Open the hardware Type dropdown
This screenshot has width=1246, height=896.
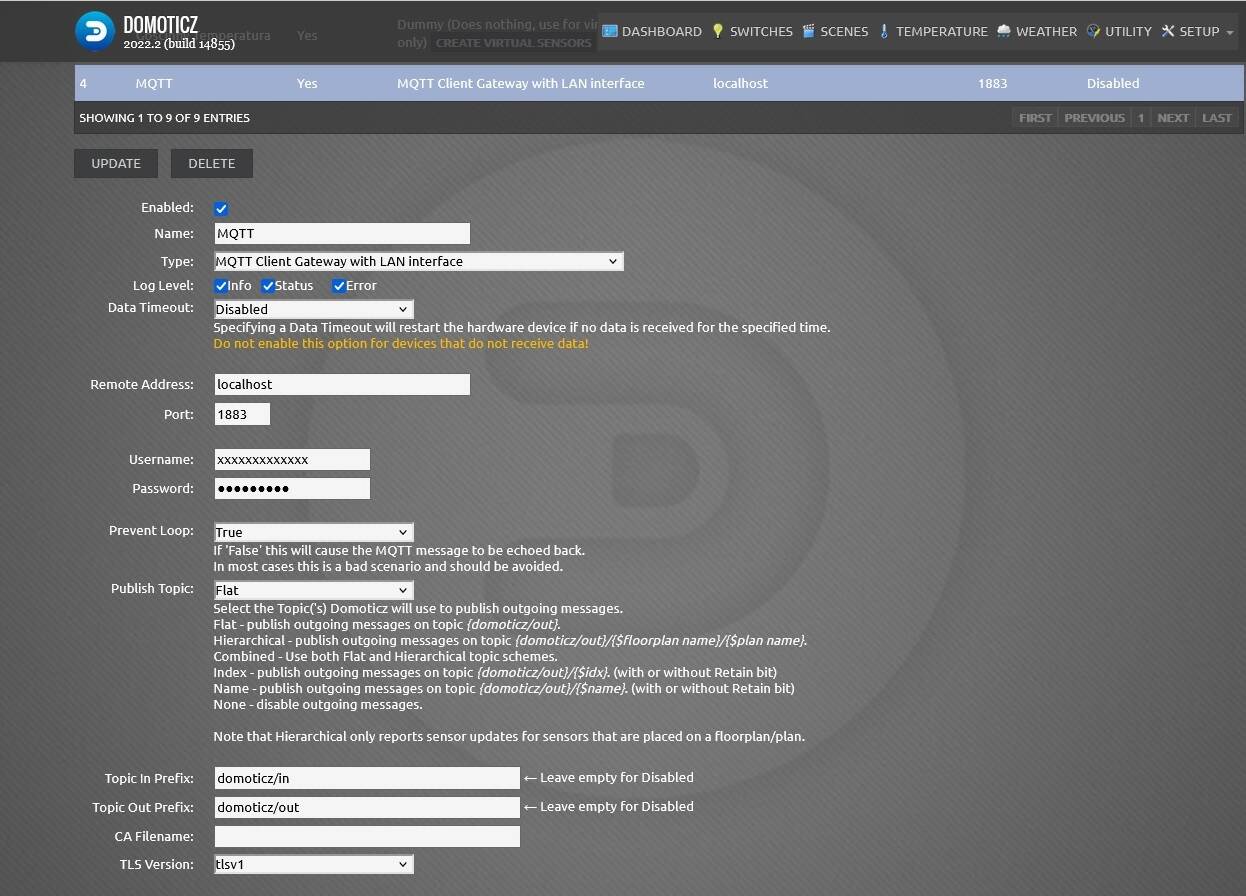click(419, 261)
